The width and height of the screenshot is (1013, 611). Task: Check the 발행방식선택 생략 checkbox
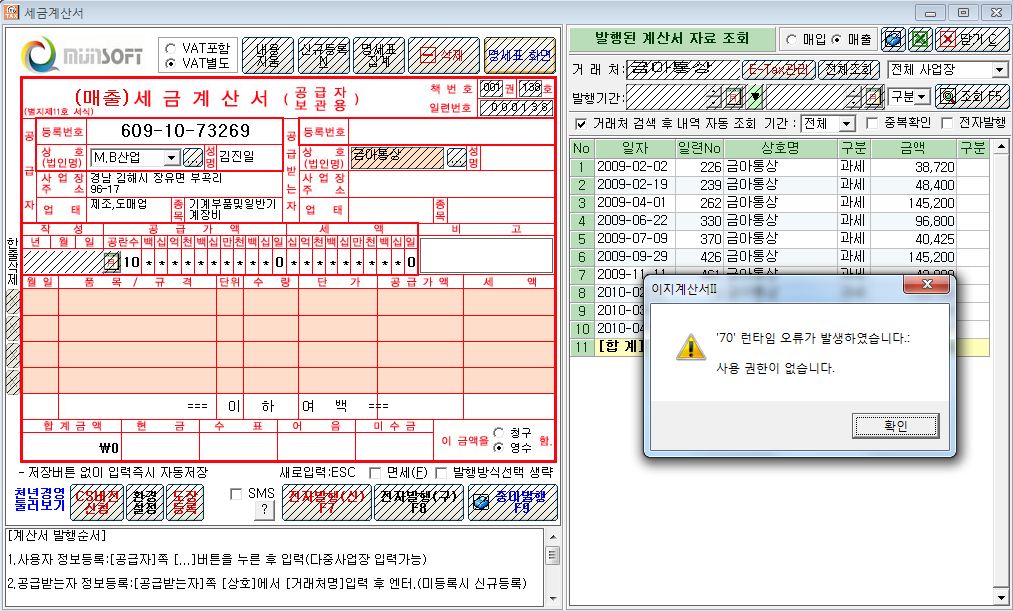tap(441, 473)
